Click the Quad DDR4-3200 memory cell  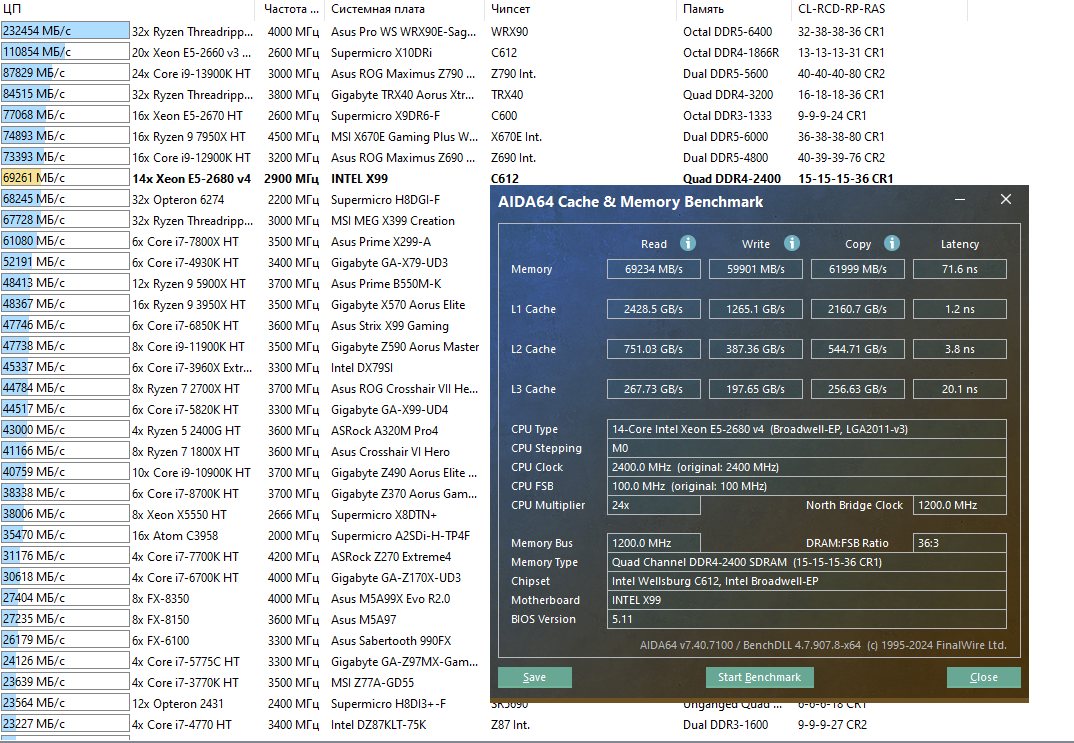[728, 95]
